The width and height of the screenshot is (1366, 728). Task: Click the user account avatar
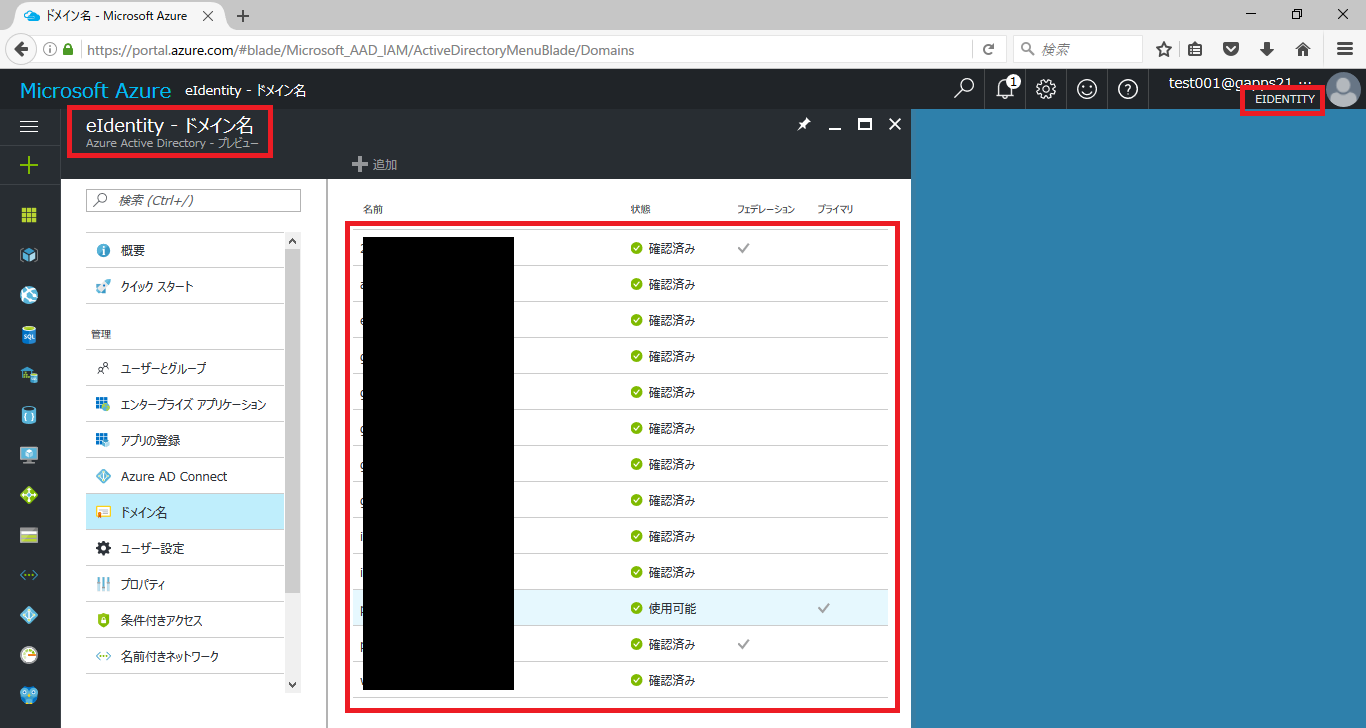1343,90
